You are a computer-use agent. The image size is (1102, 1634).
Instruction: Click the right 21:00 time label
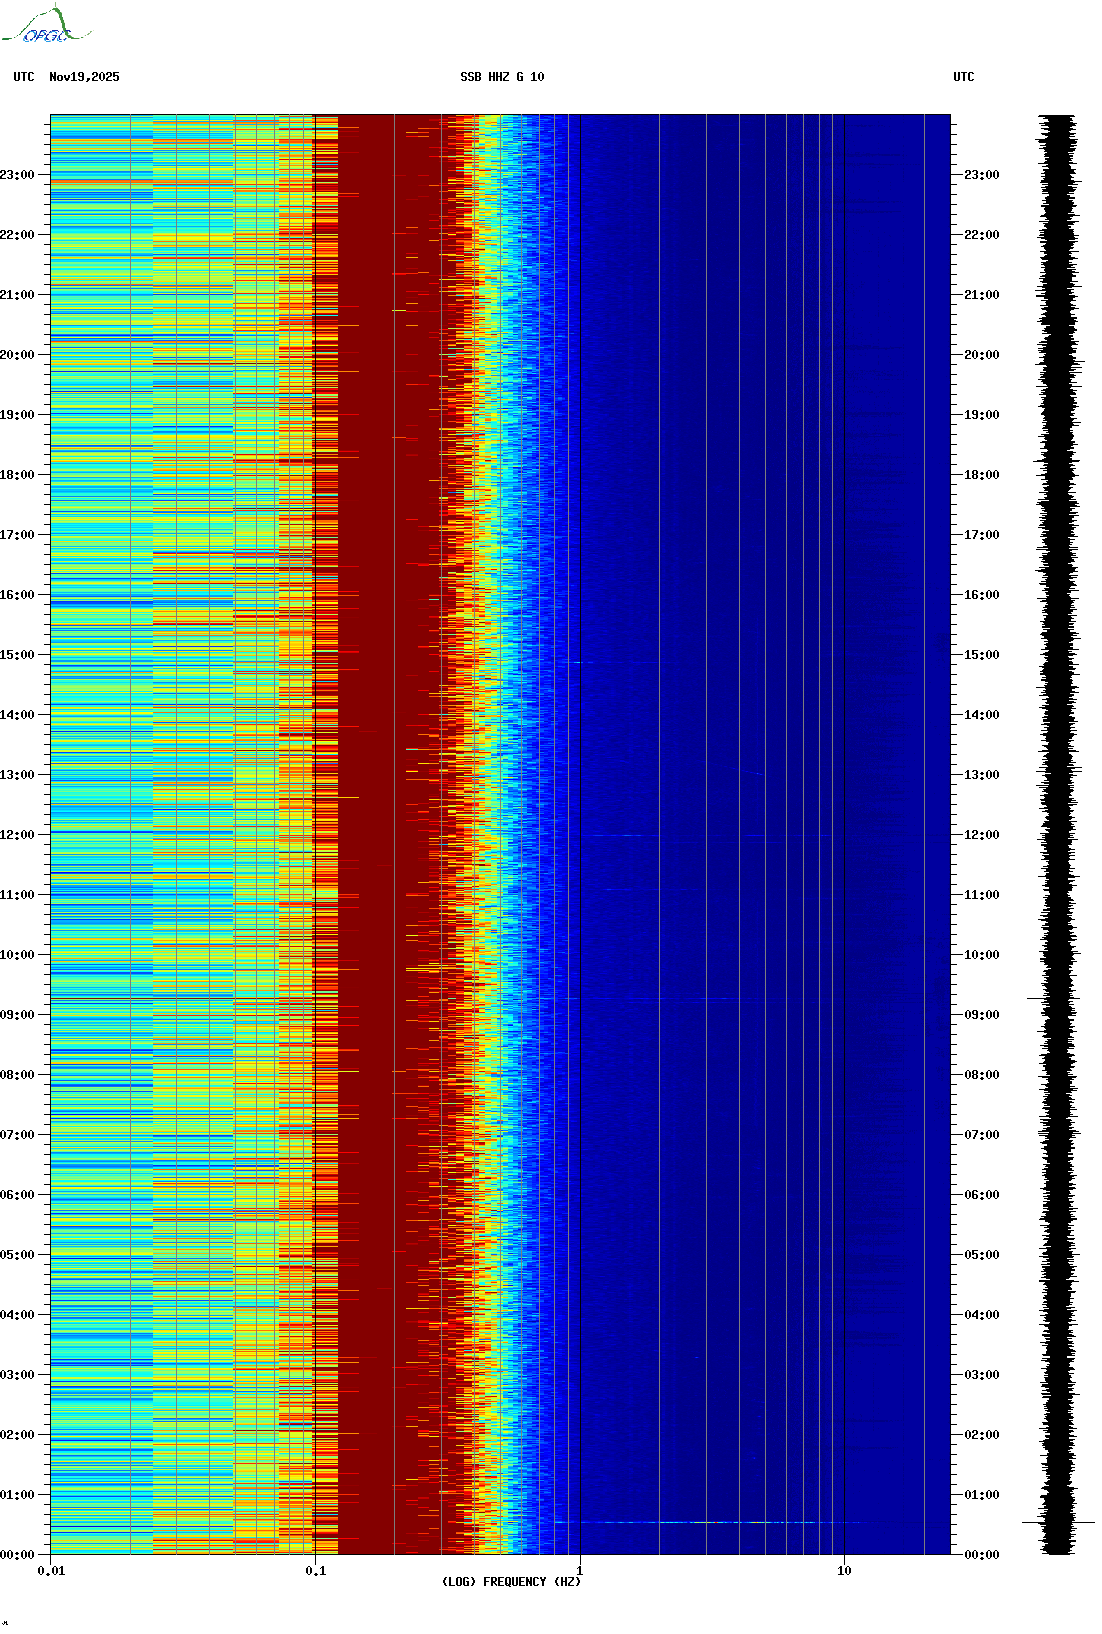point(982,295)
